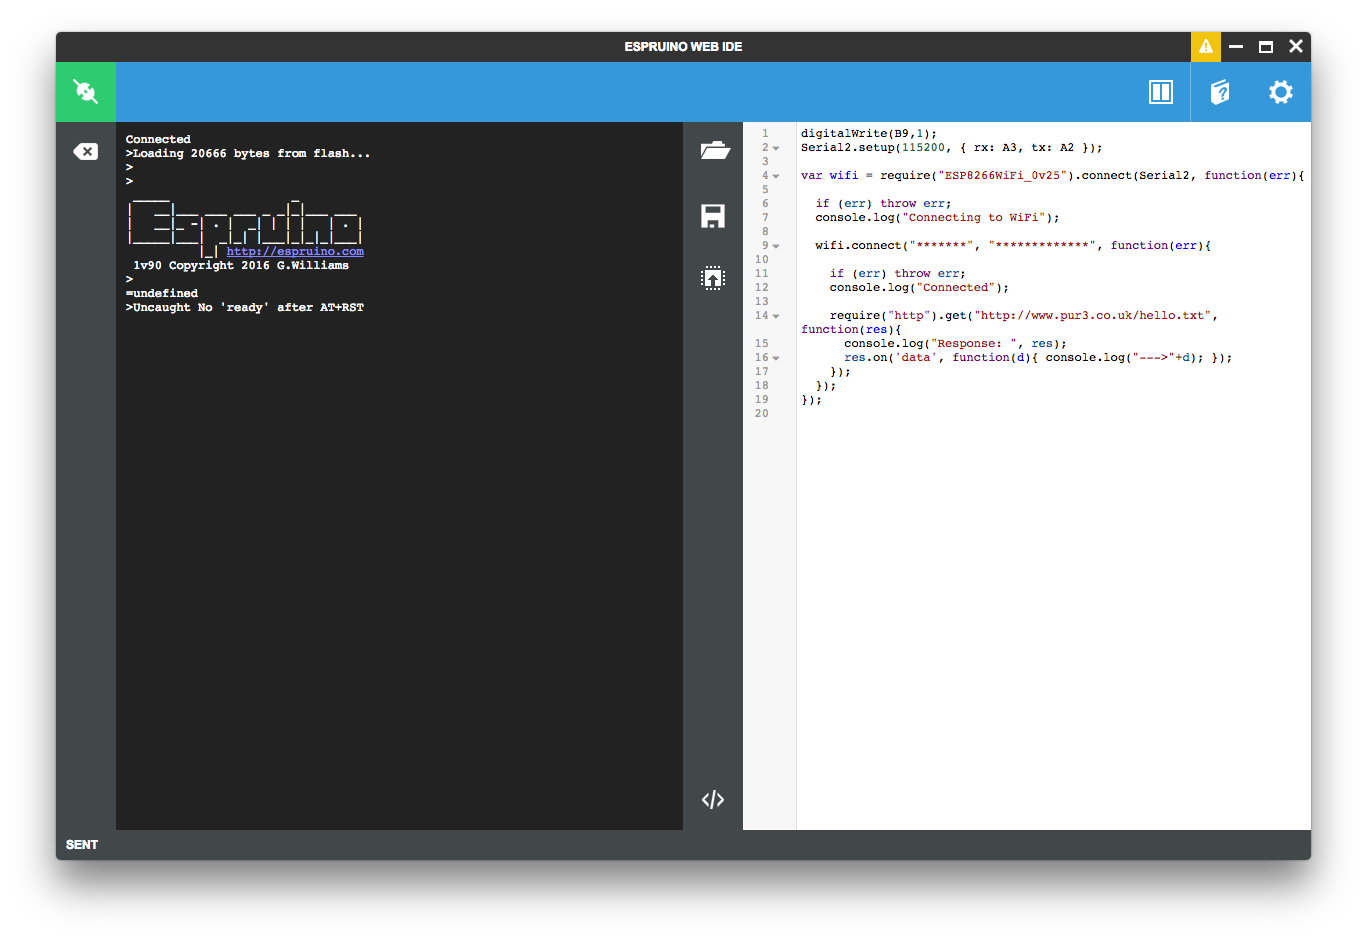Click the 'Connecting to WiFi' console.log line
The image size is (1367, 940).
(x=937, y=217)
